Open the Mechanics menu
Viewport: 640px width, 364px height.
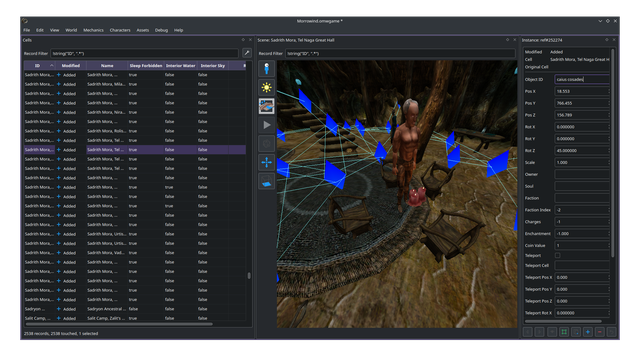93,30
